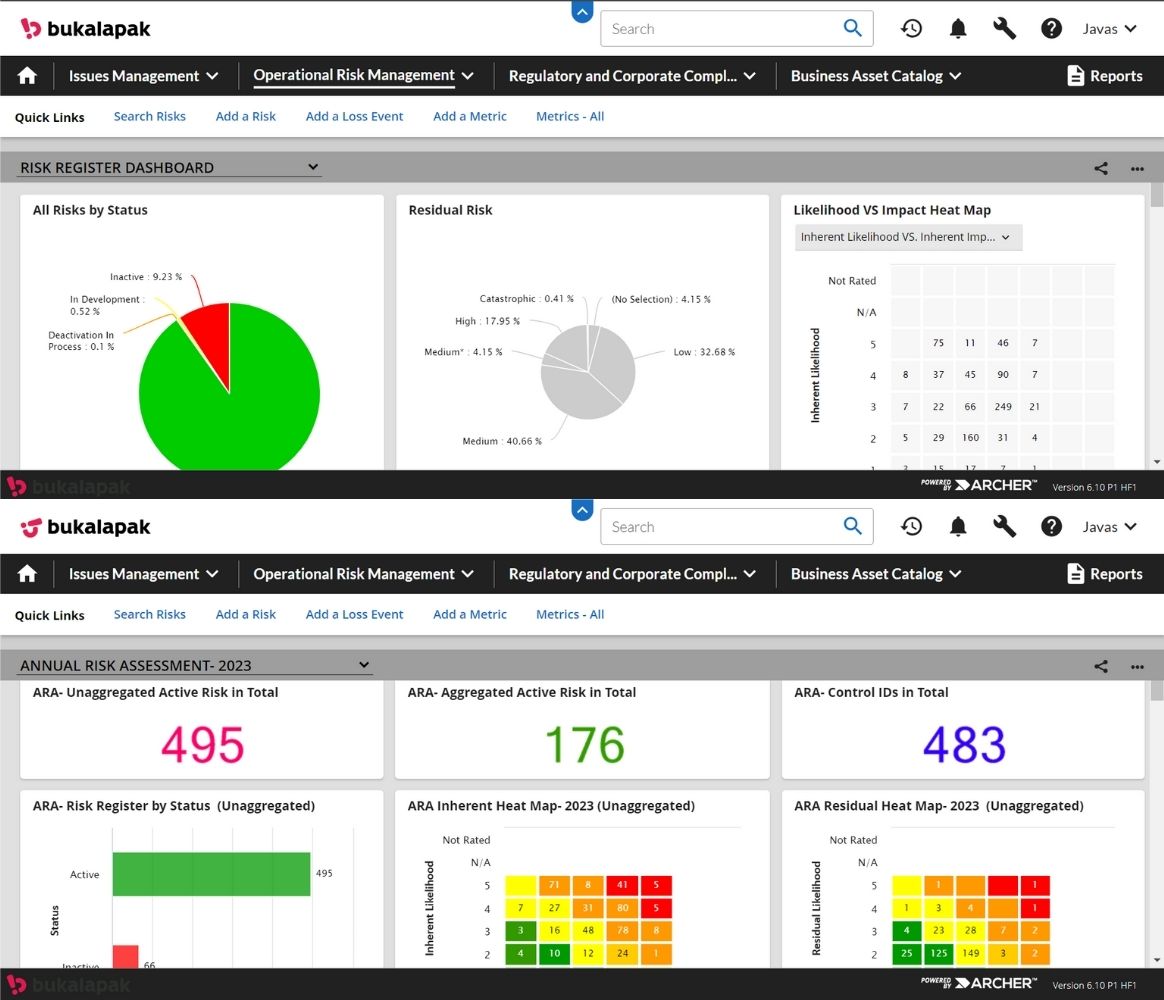1164x1000 pixels.
Task: Click bottom window vertical scrollbar thumb
Action: 1157,690
